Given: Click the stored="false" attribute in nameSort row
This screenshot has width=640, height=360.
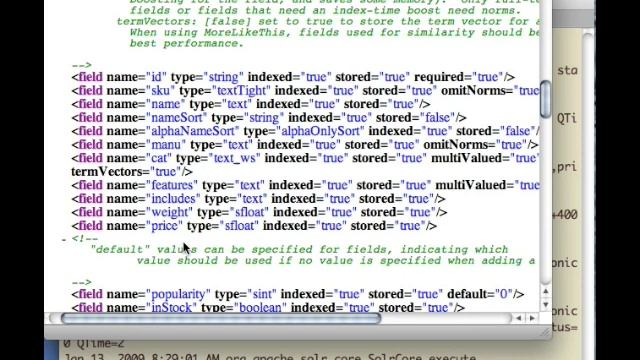Looking at the screenshot, I should 416,118.
